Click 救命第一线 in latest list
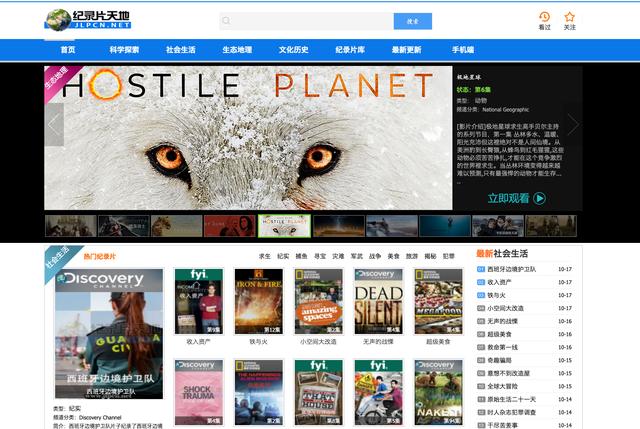This screenshot has width=640, height=429. (x=502, y=347)
